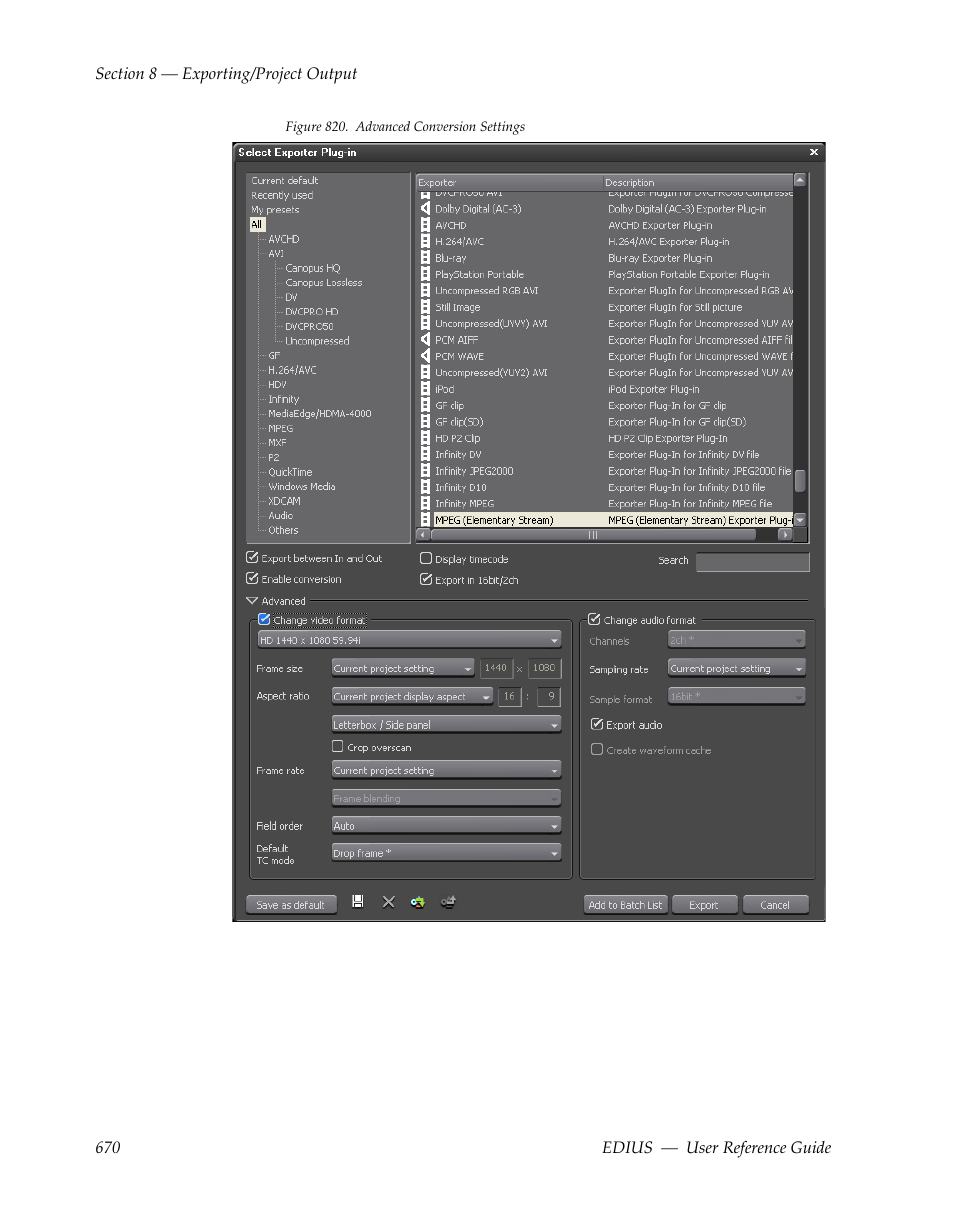
Task: Select the AVCHD exporter icon
Action: coord(425,225)
